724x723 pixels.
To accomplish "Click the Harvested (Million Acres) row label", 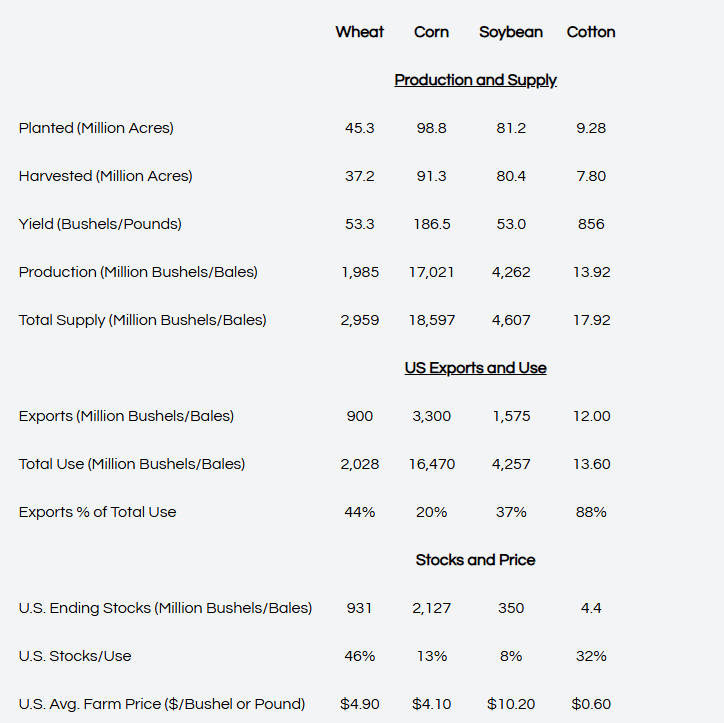I will [105, 176].
